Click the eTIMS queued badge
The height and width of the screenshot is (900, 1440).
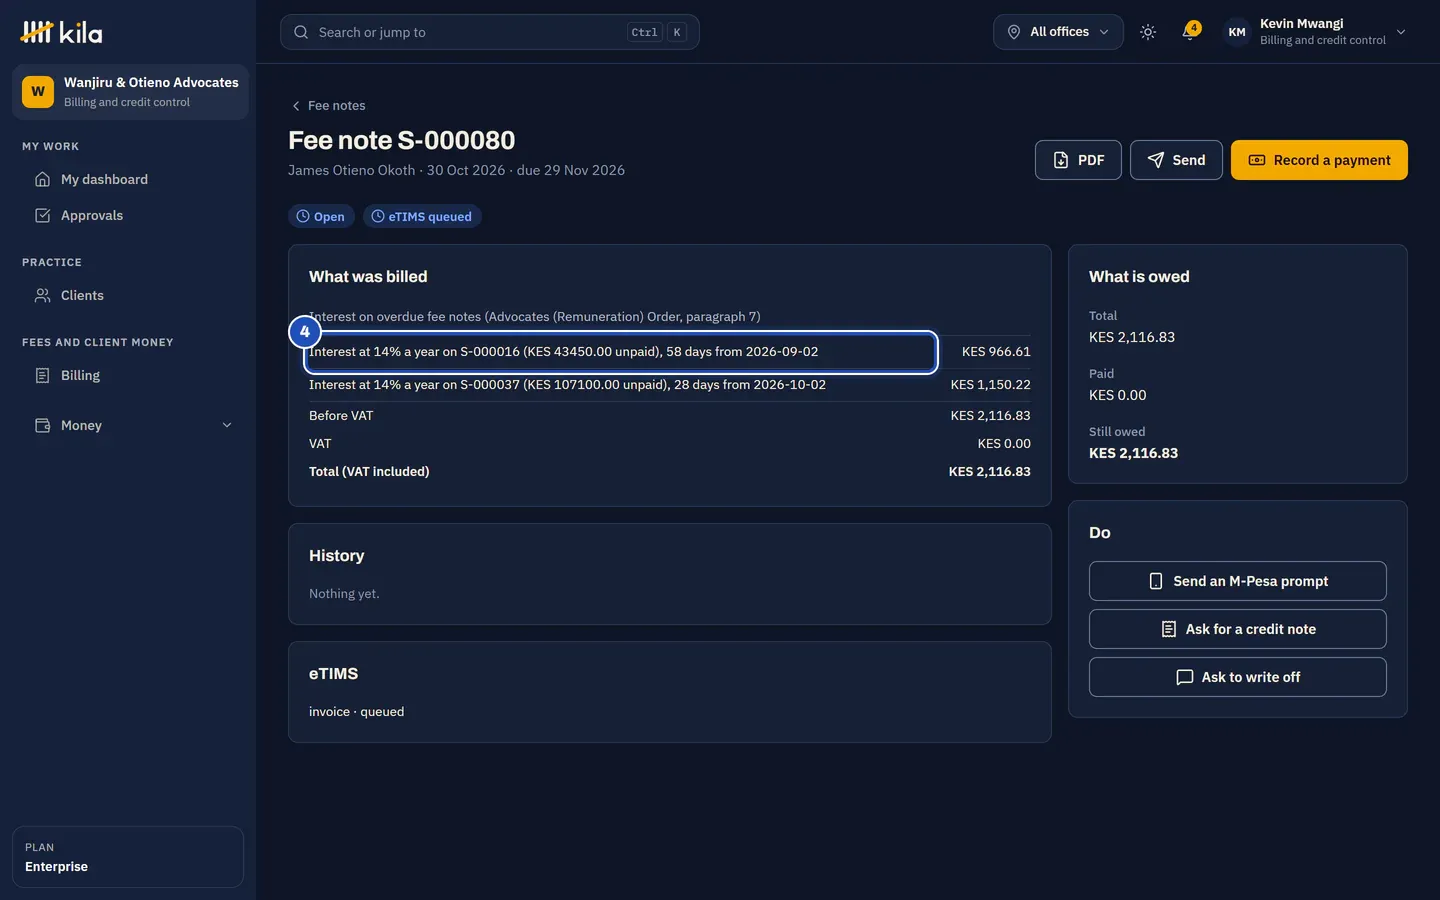(x=422, y=216)
